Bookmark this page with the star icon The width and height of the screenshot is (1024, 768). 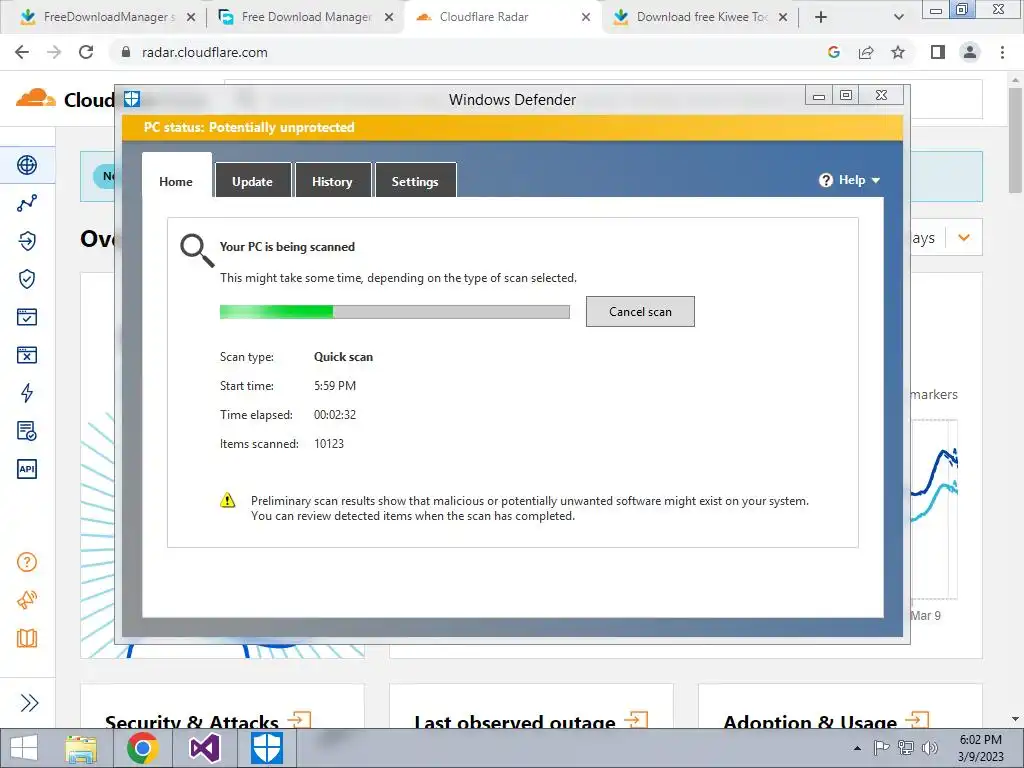point(898,52)
